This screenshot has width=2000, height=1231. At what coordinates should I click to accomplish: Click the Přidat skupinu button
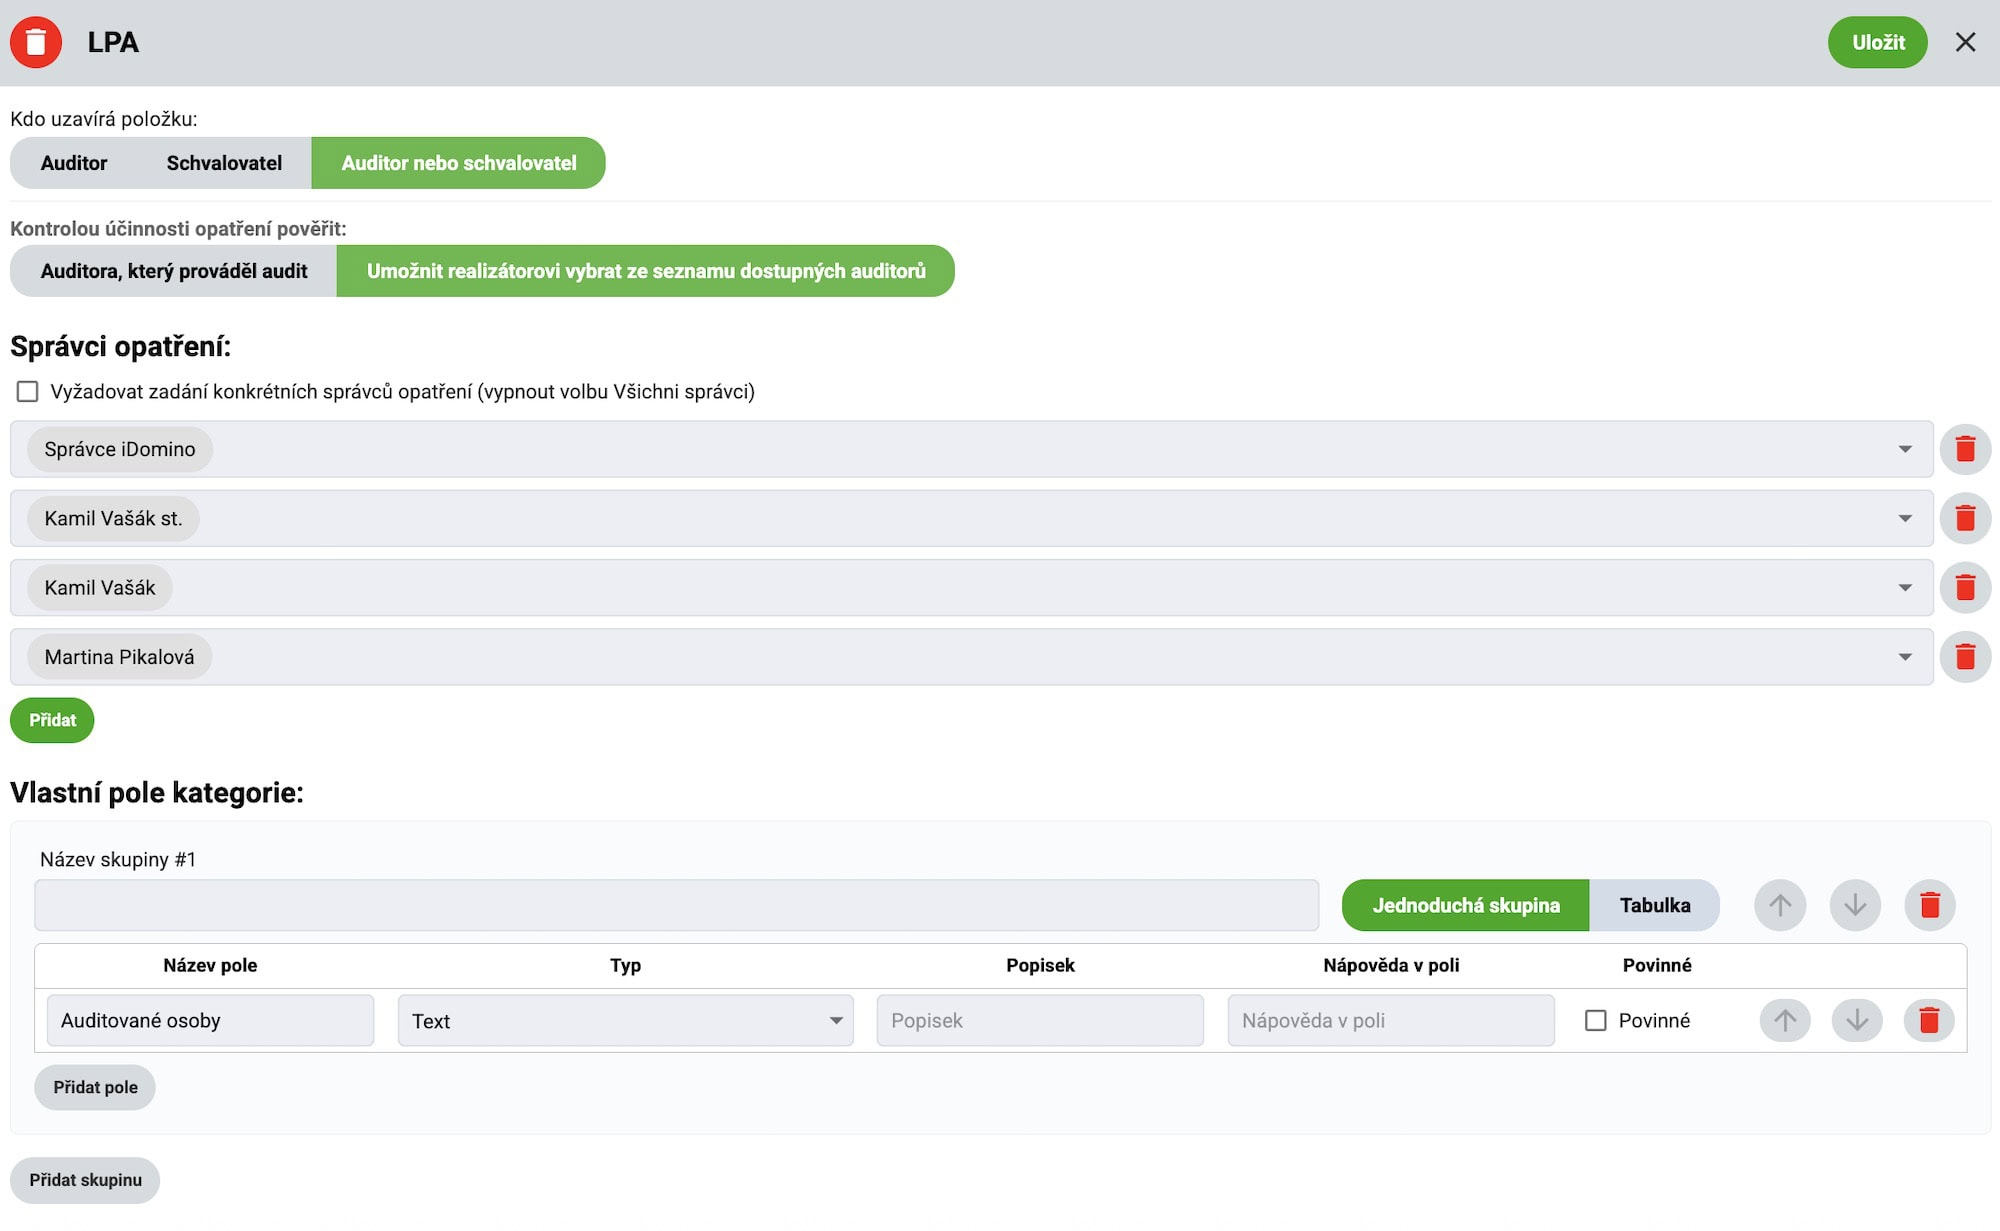(x=85, y=1180)
